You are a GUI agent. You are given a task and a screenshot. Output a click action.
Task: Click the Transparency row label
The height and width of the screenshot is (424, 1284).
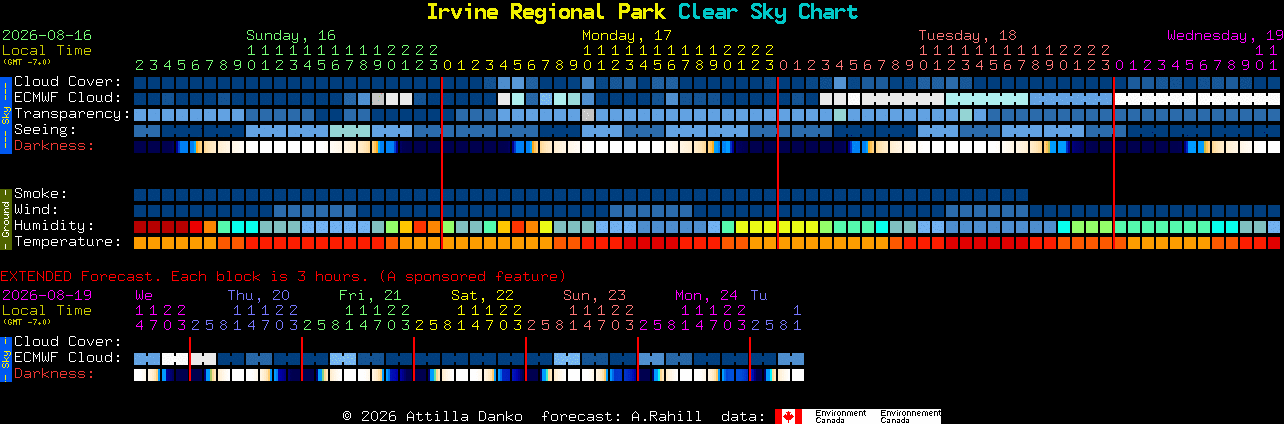[72, 114]
